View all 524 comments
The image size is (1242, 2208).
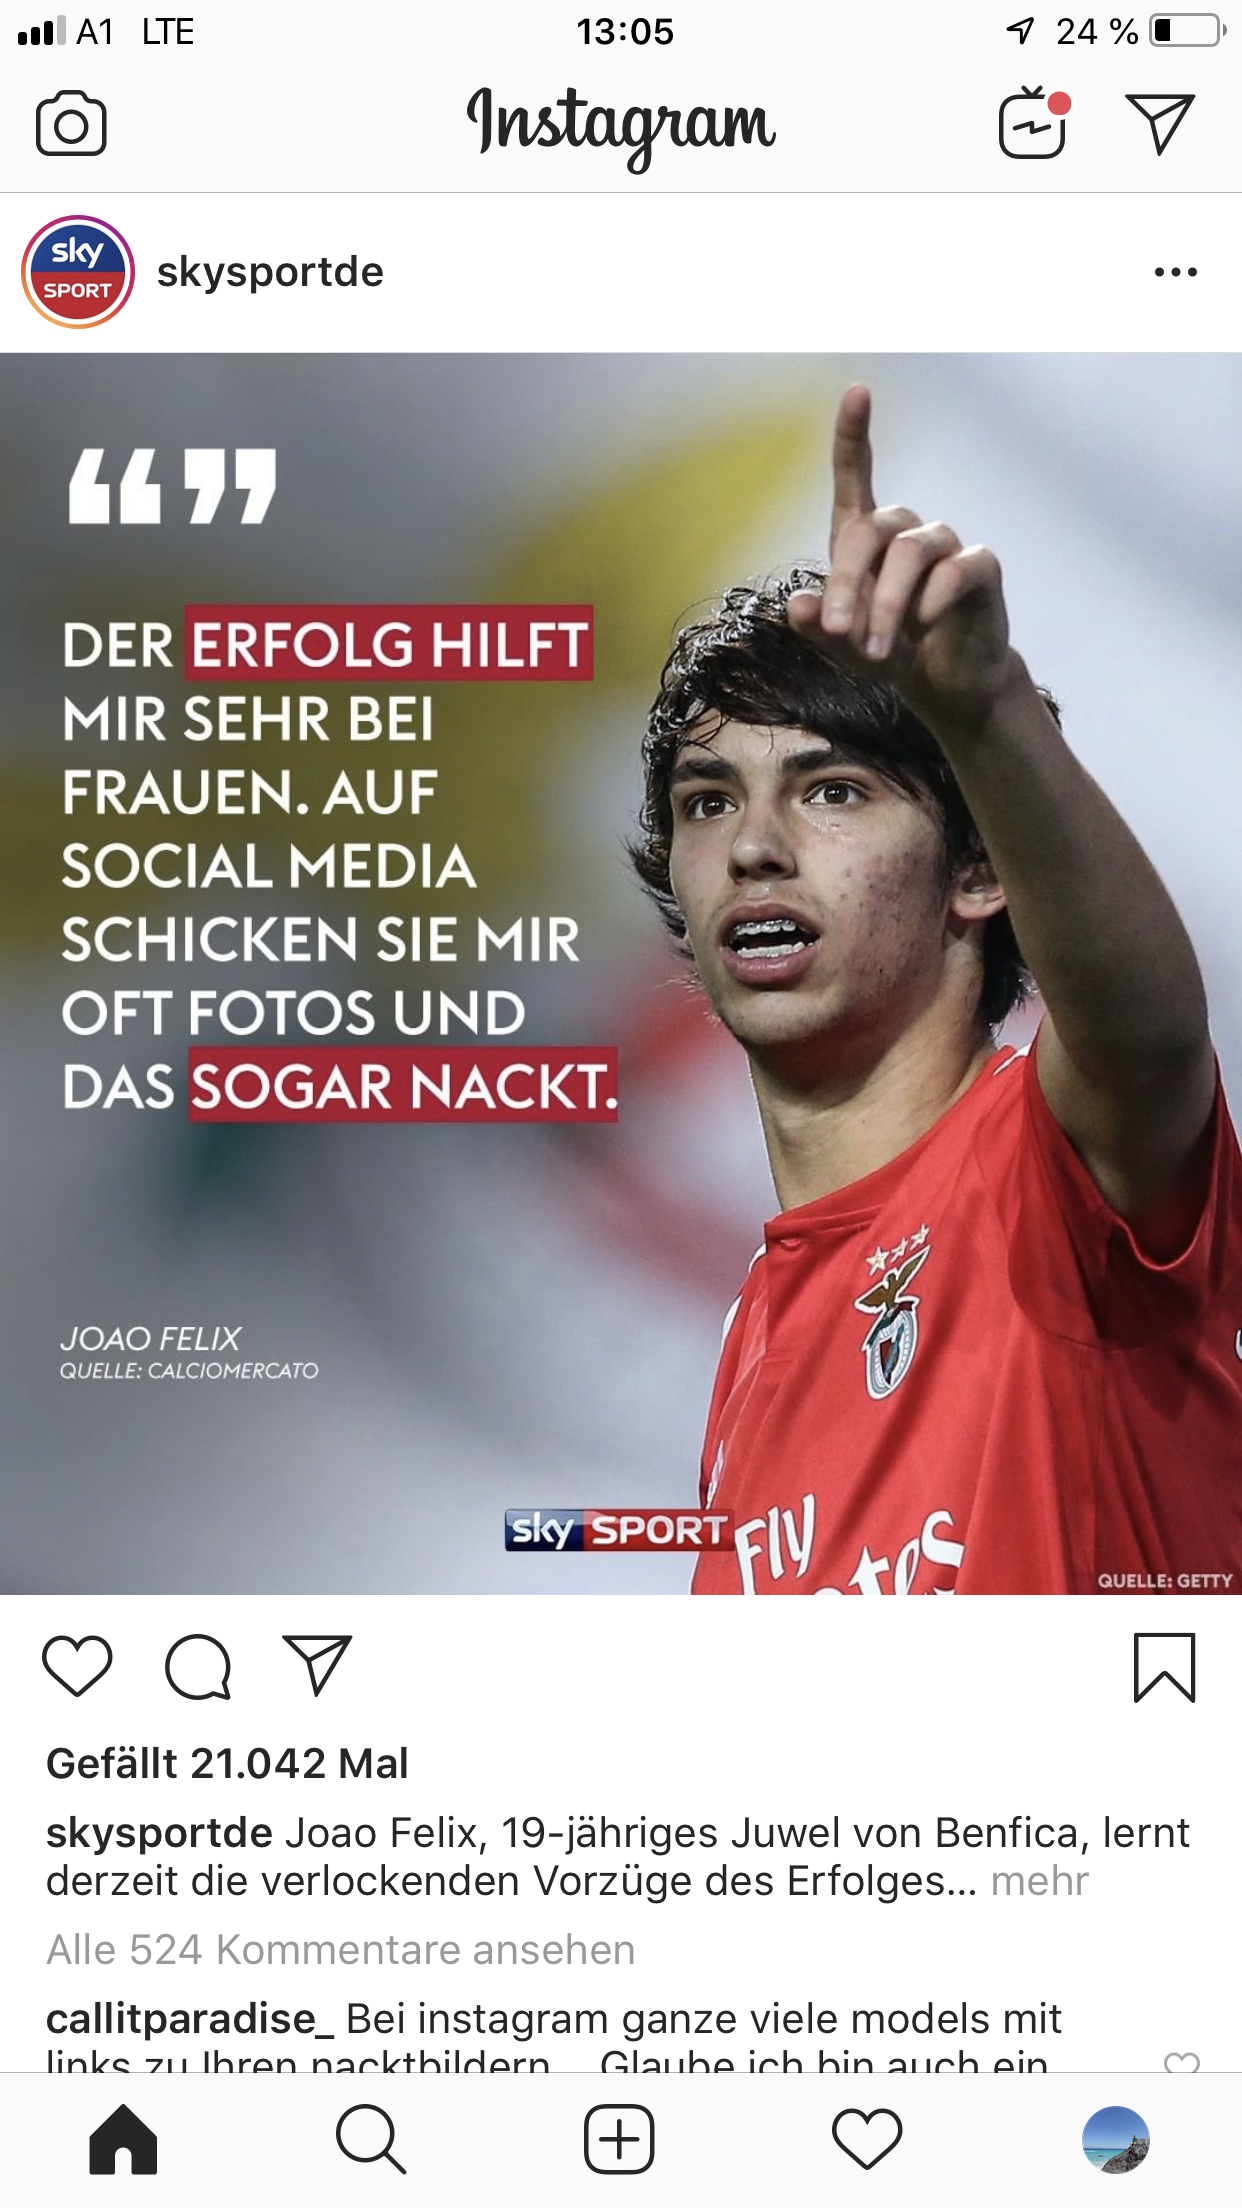tap(341, 1950)
